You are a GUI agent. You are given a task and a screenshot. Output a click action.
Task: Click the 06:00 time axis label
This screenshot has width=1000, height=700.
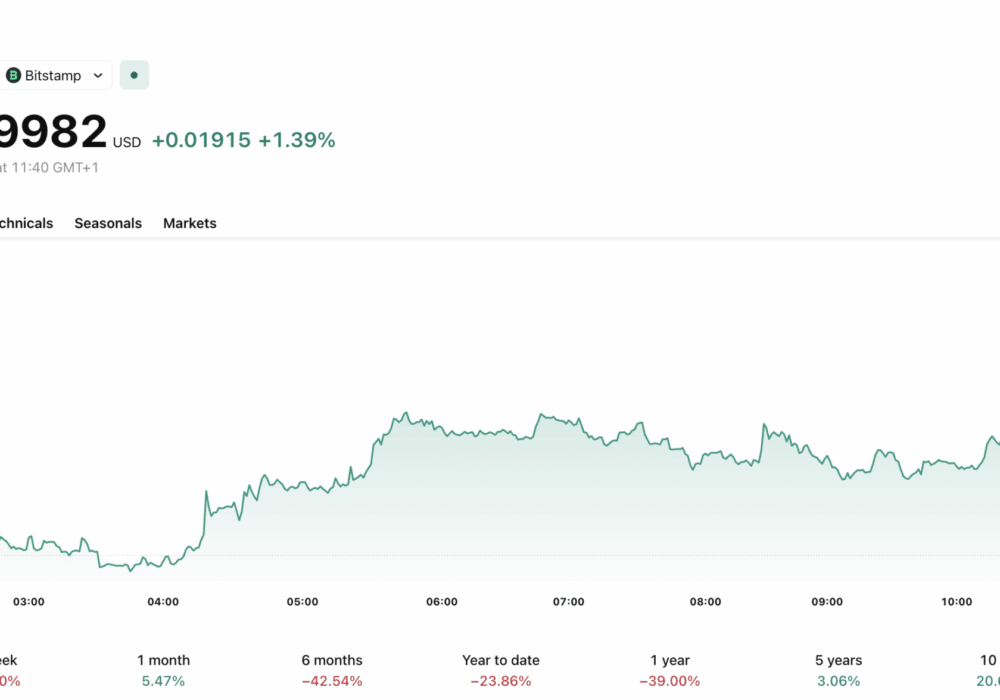pos(442,601)
